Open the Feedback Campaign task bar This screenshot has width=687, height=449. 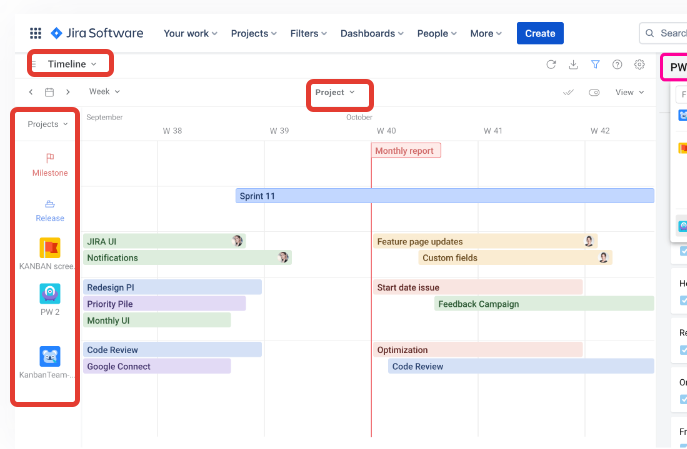click(x=544, y=304)
